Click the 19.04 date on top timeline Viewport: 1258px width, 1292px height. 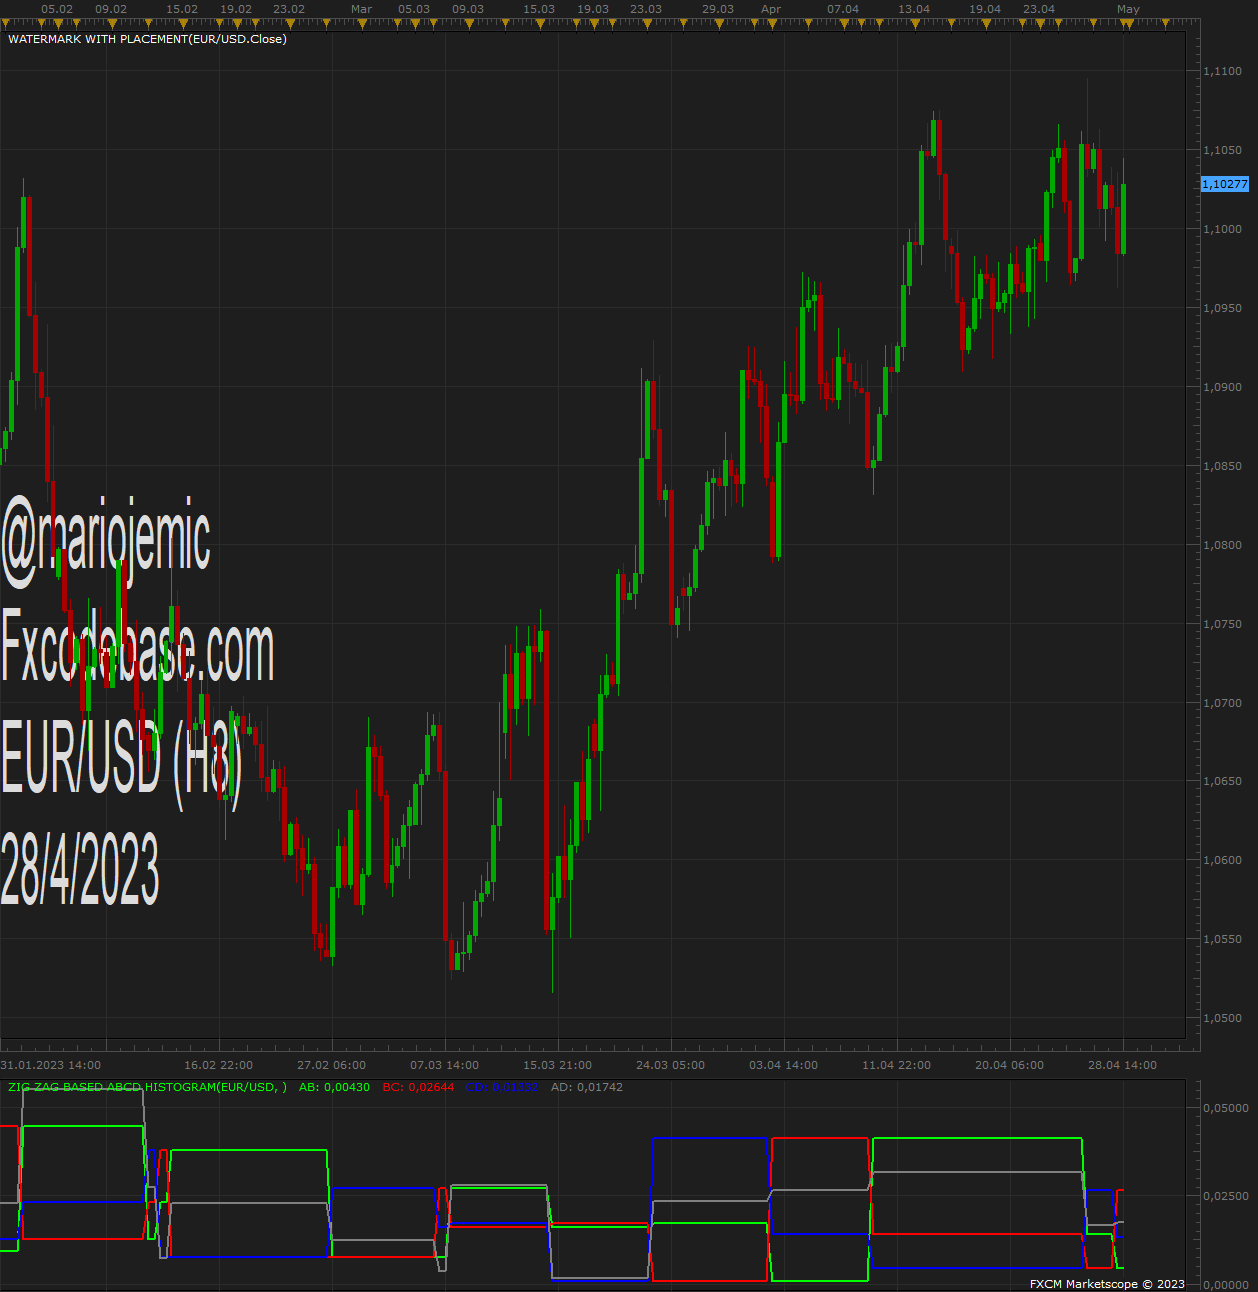(x=985, y=9)
